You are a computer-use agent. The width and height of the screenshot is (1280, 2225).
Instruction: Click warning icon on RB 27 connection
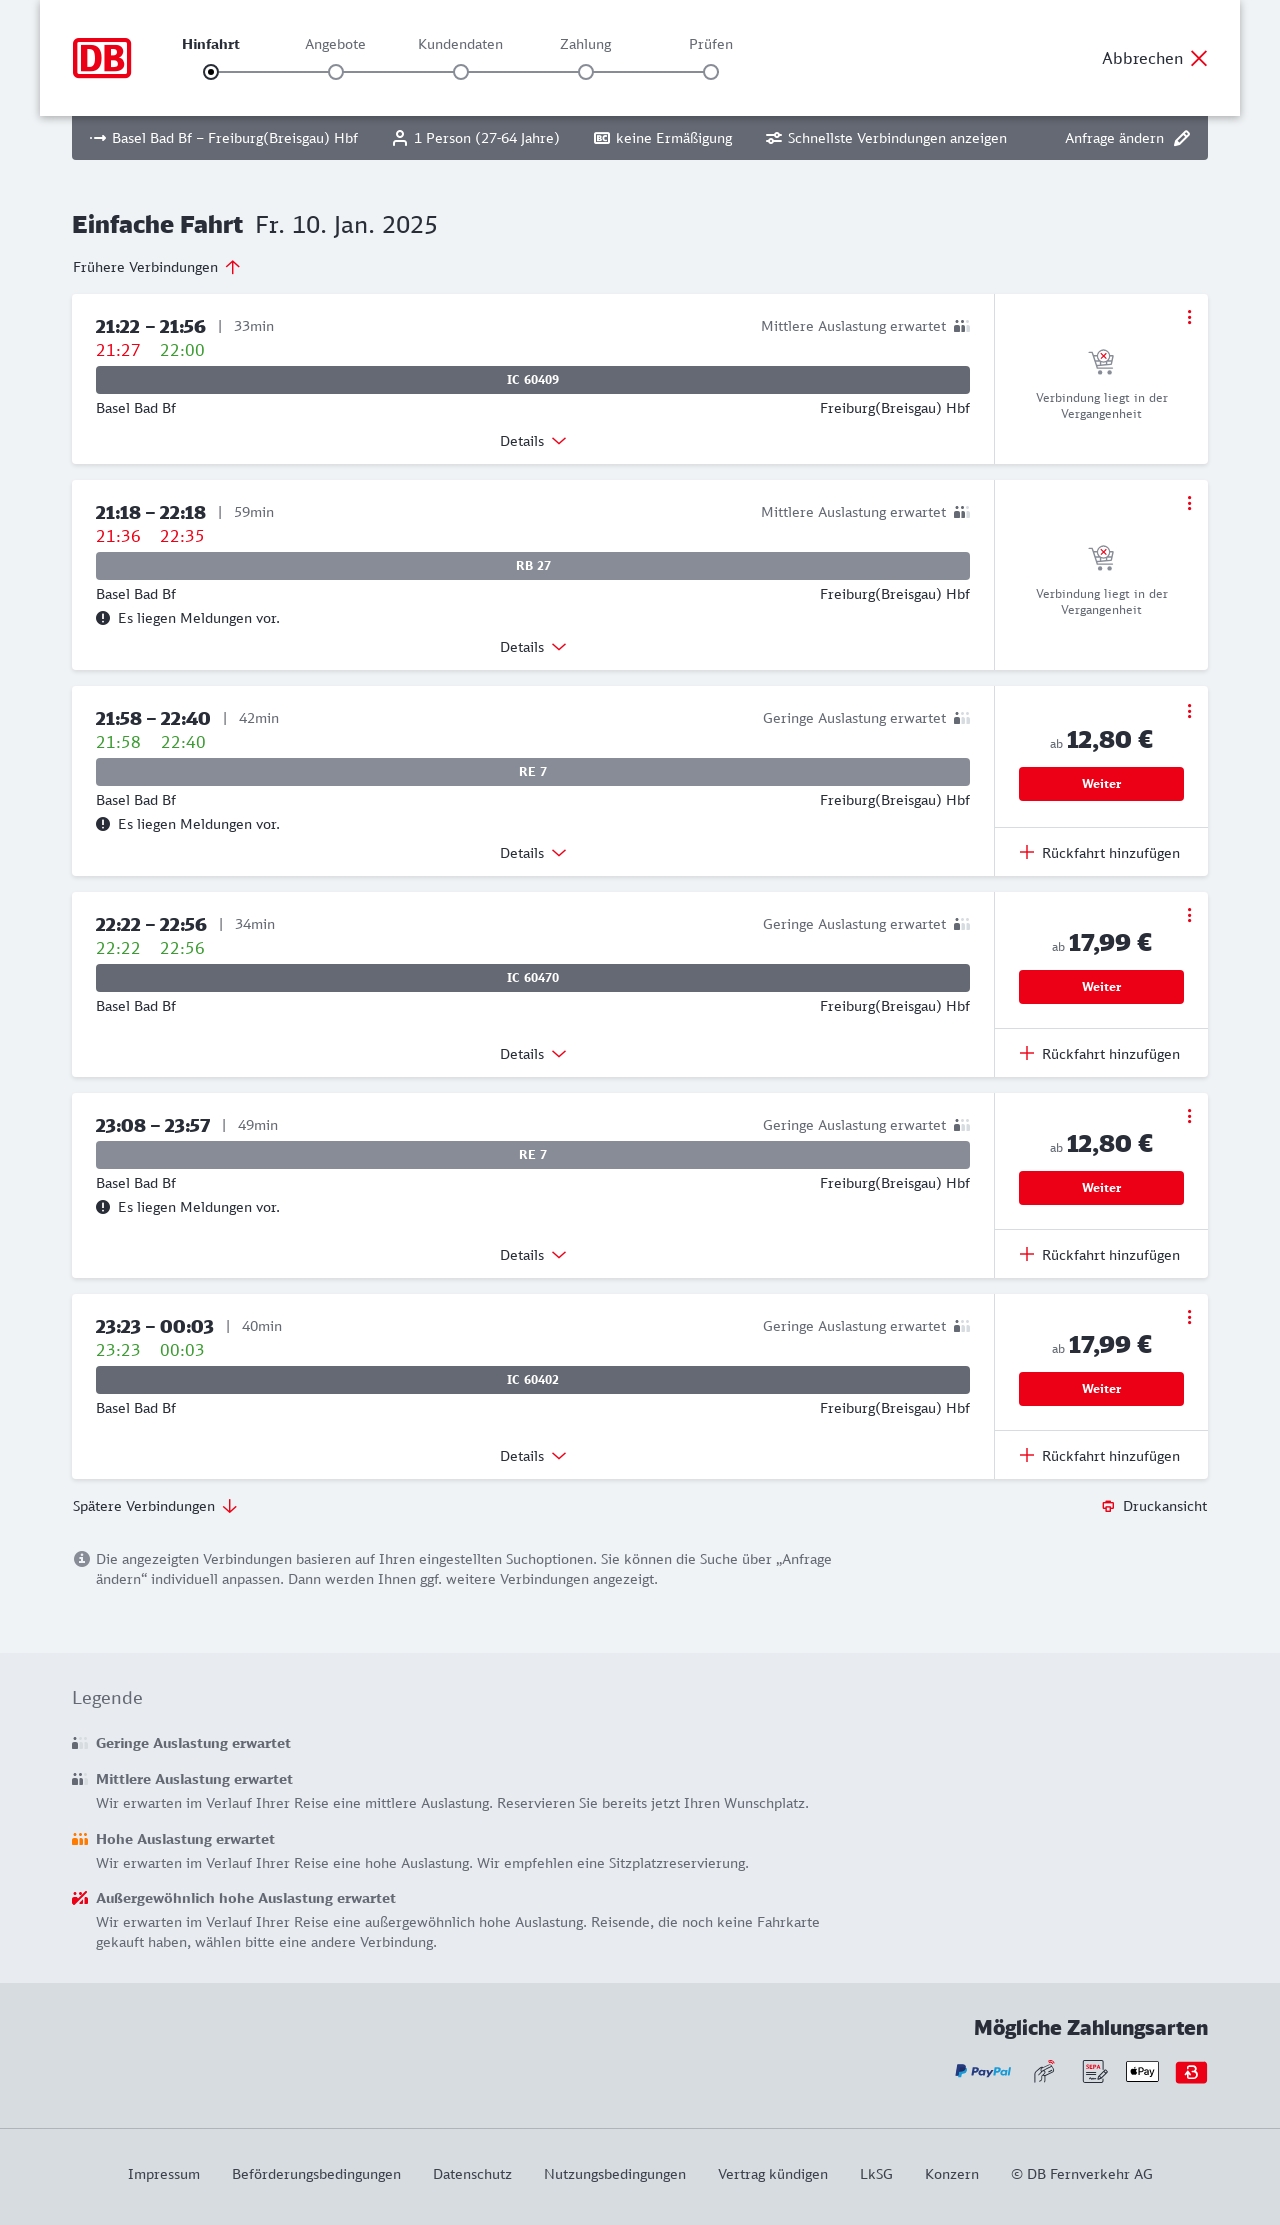(x=103, y=618)
